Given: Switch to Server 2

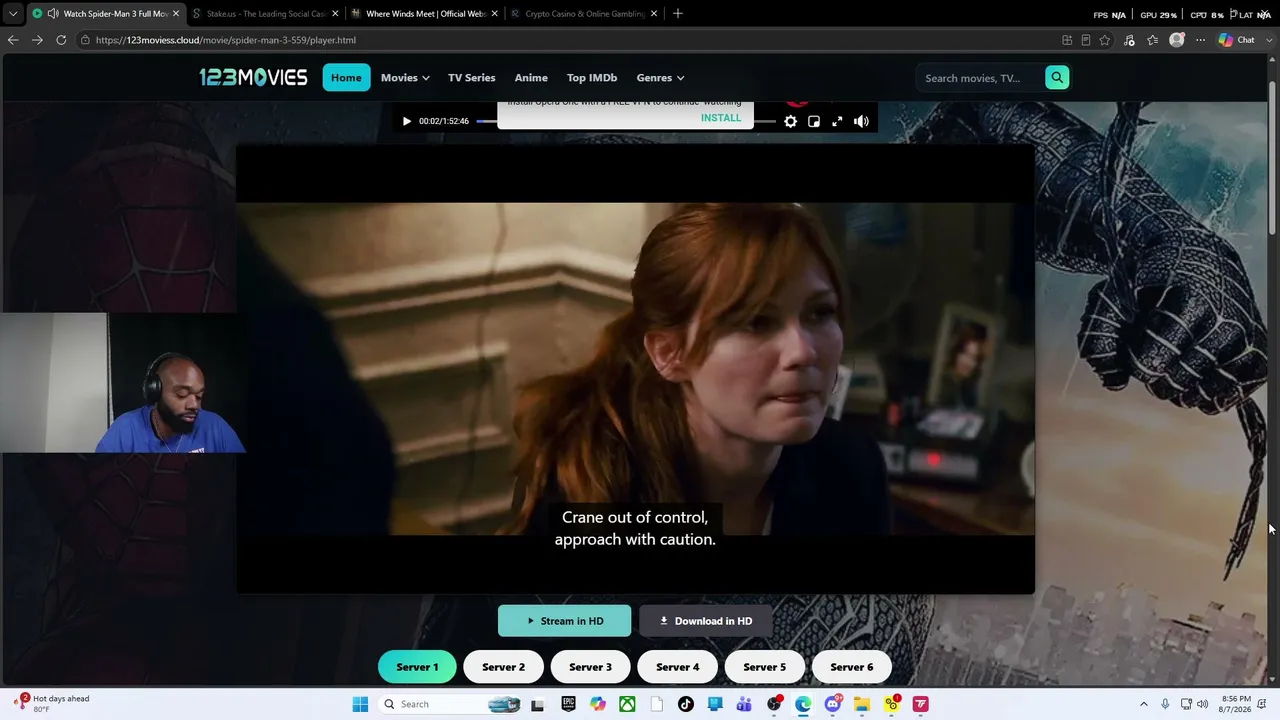Looking at the screenshot, I should click(503, 667).
